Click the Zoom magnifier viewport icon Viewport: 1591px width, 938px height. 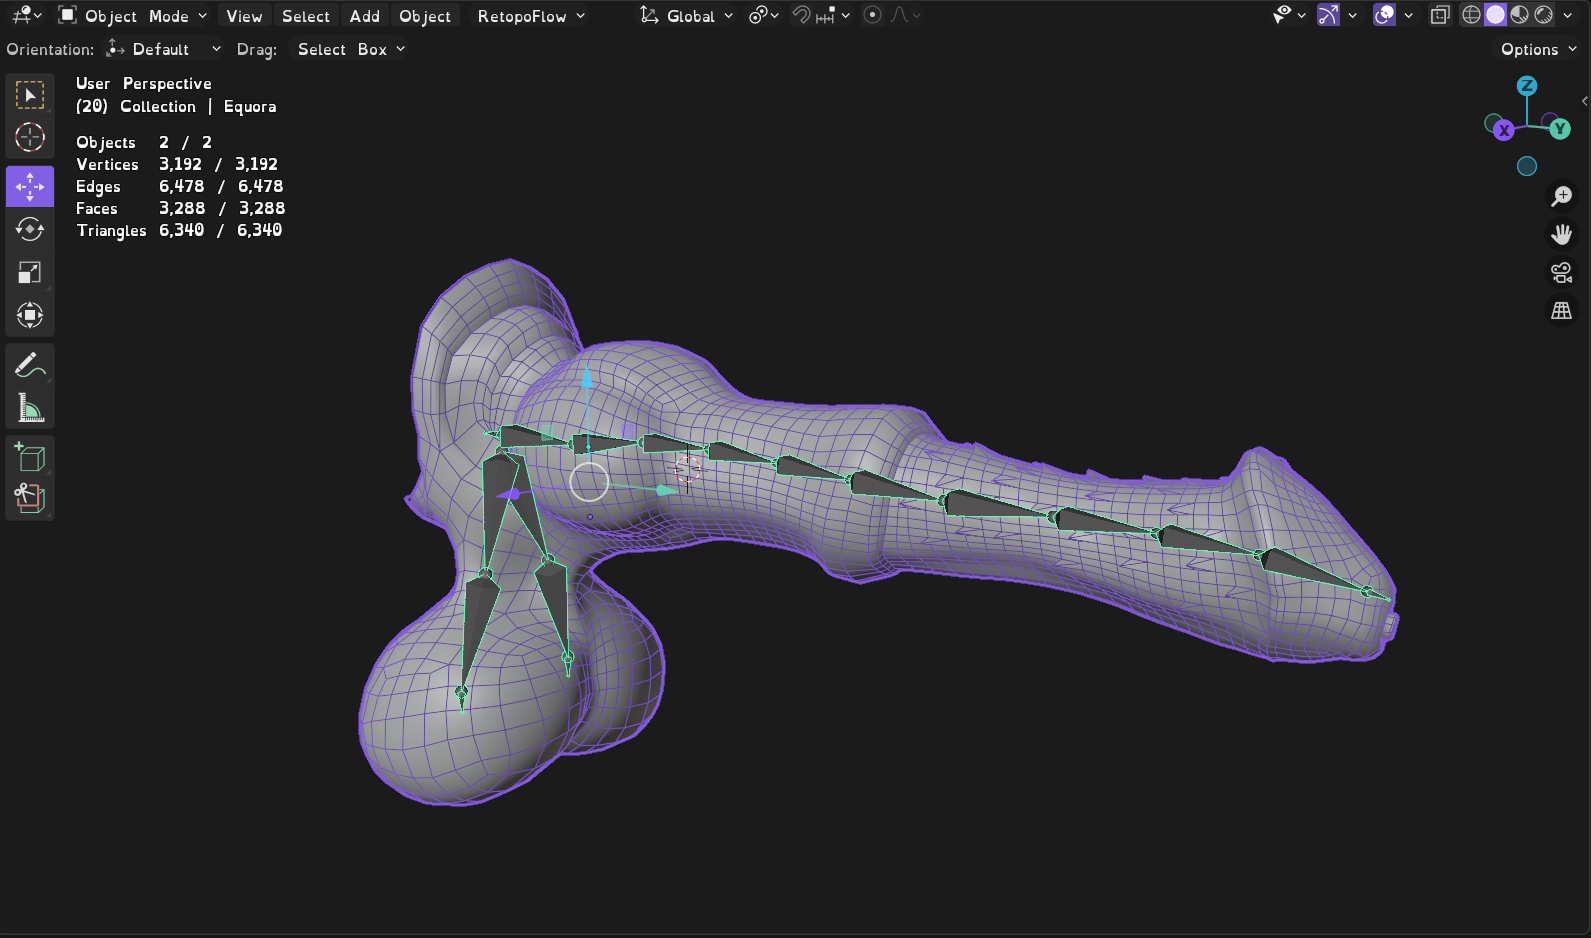pos(1561,196)
